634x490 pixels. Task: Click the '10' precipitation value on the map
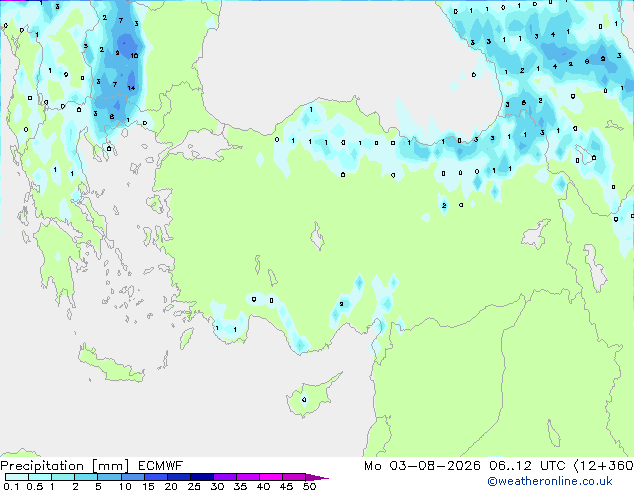pos(134,55)
